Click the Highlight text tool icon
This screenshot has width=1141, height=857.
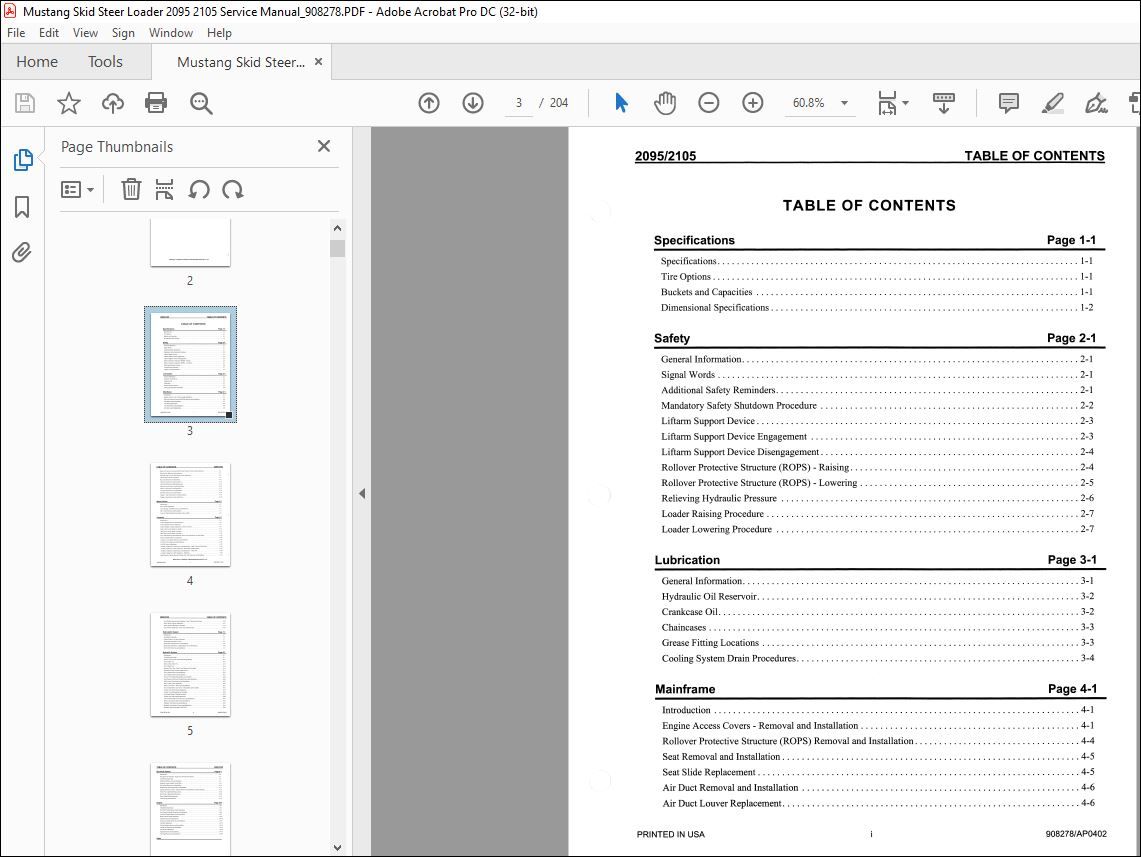(x=1052, y=102)
